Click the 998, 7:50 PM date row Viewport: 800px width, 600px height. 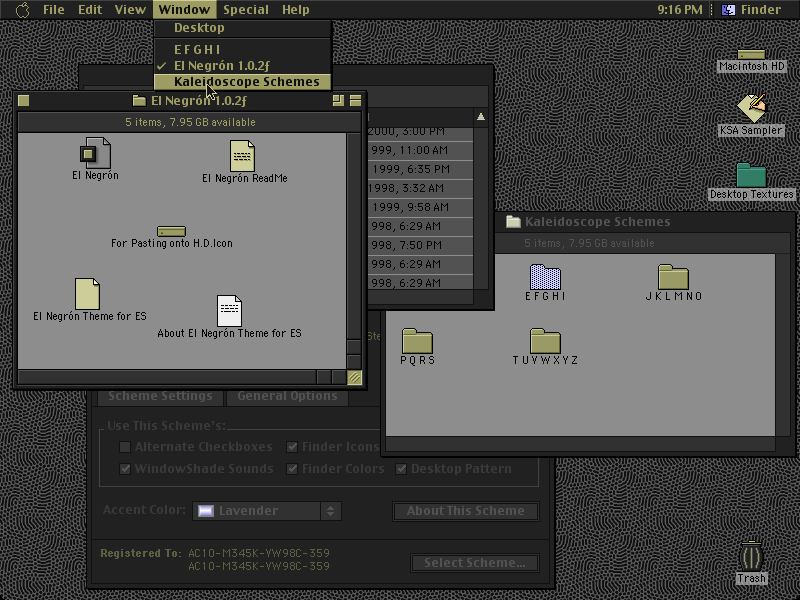(420, 245)
